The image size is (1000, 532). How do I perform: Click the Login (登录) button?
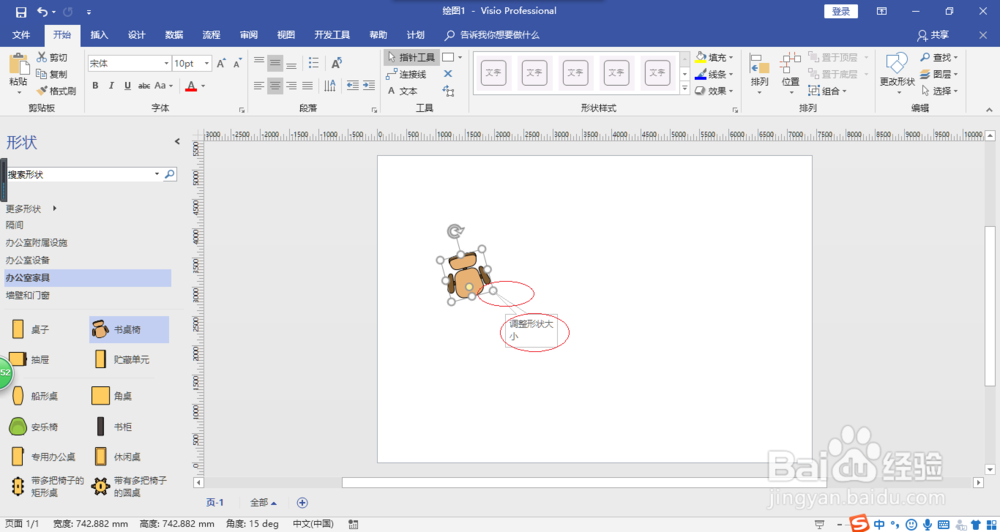841,11
